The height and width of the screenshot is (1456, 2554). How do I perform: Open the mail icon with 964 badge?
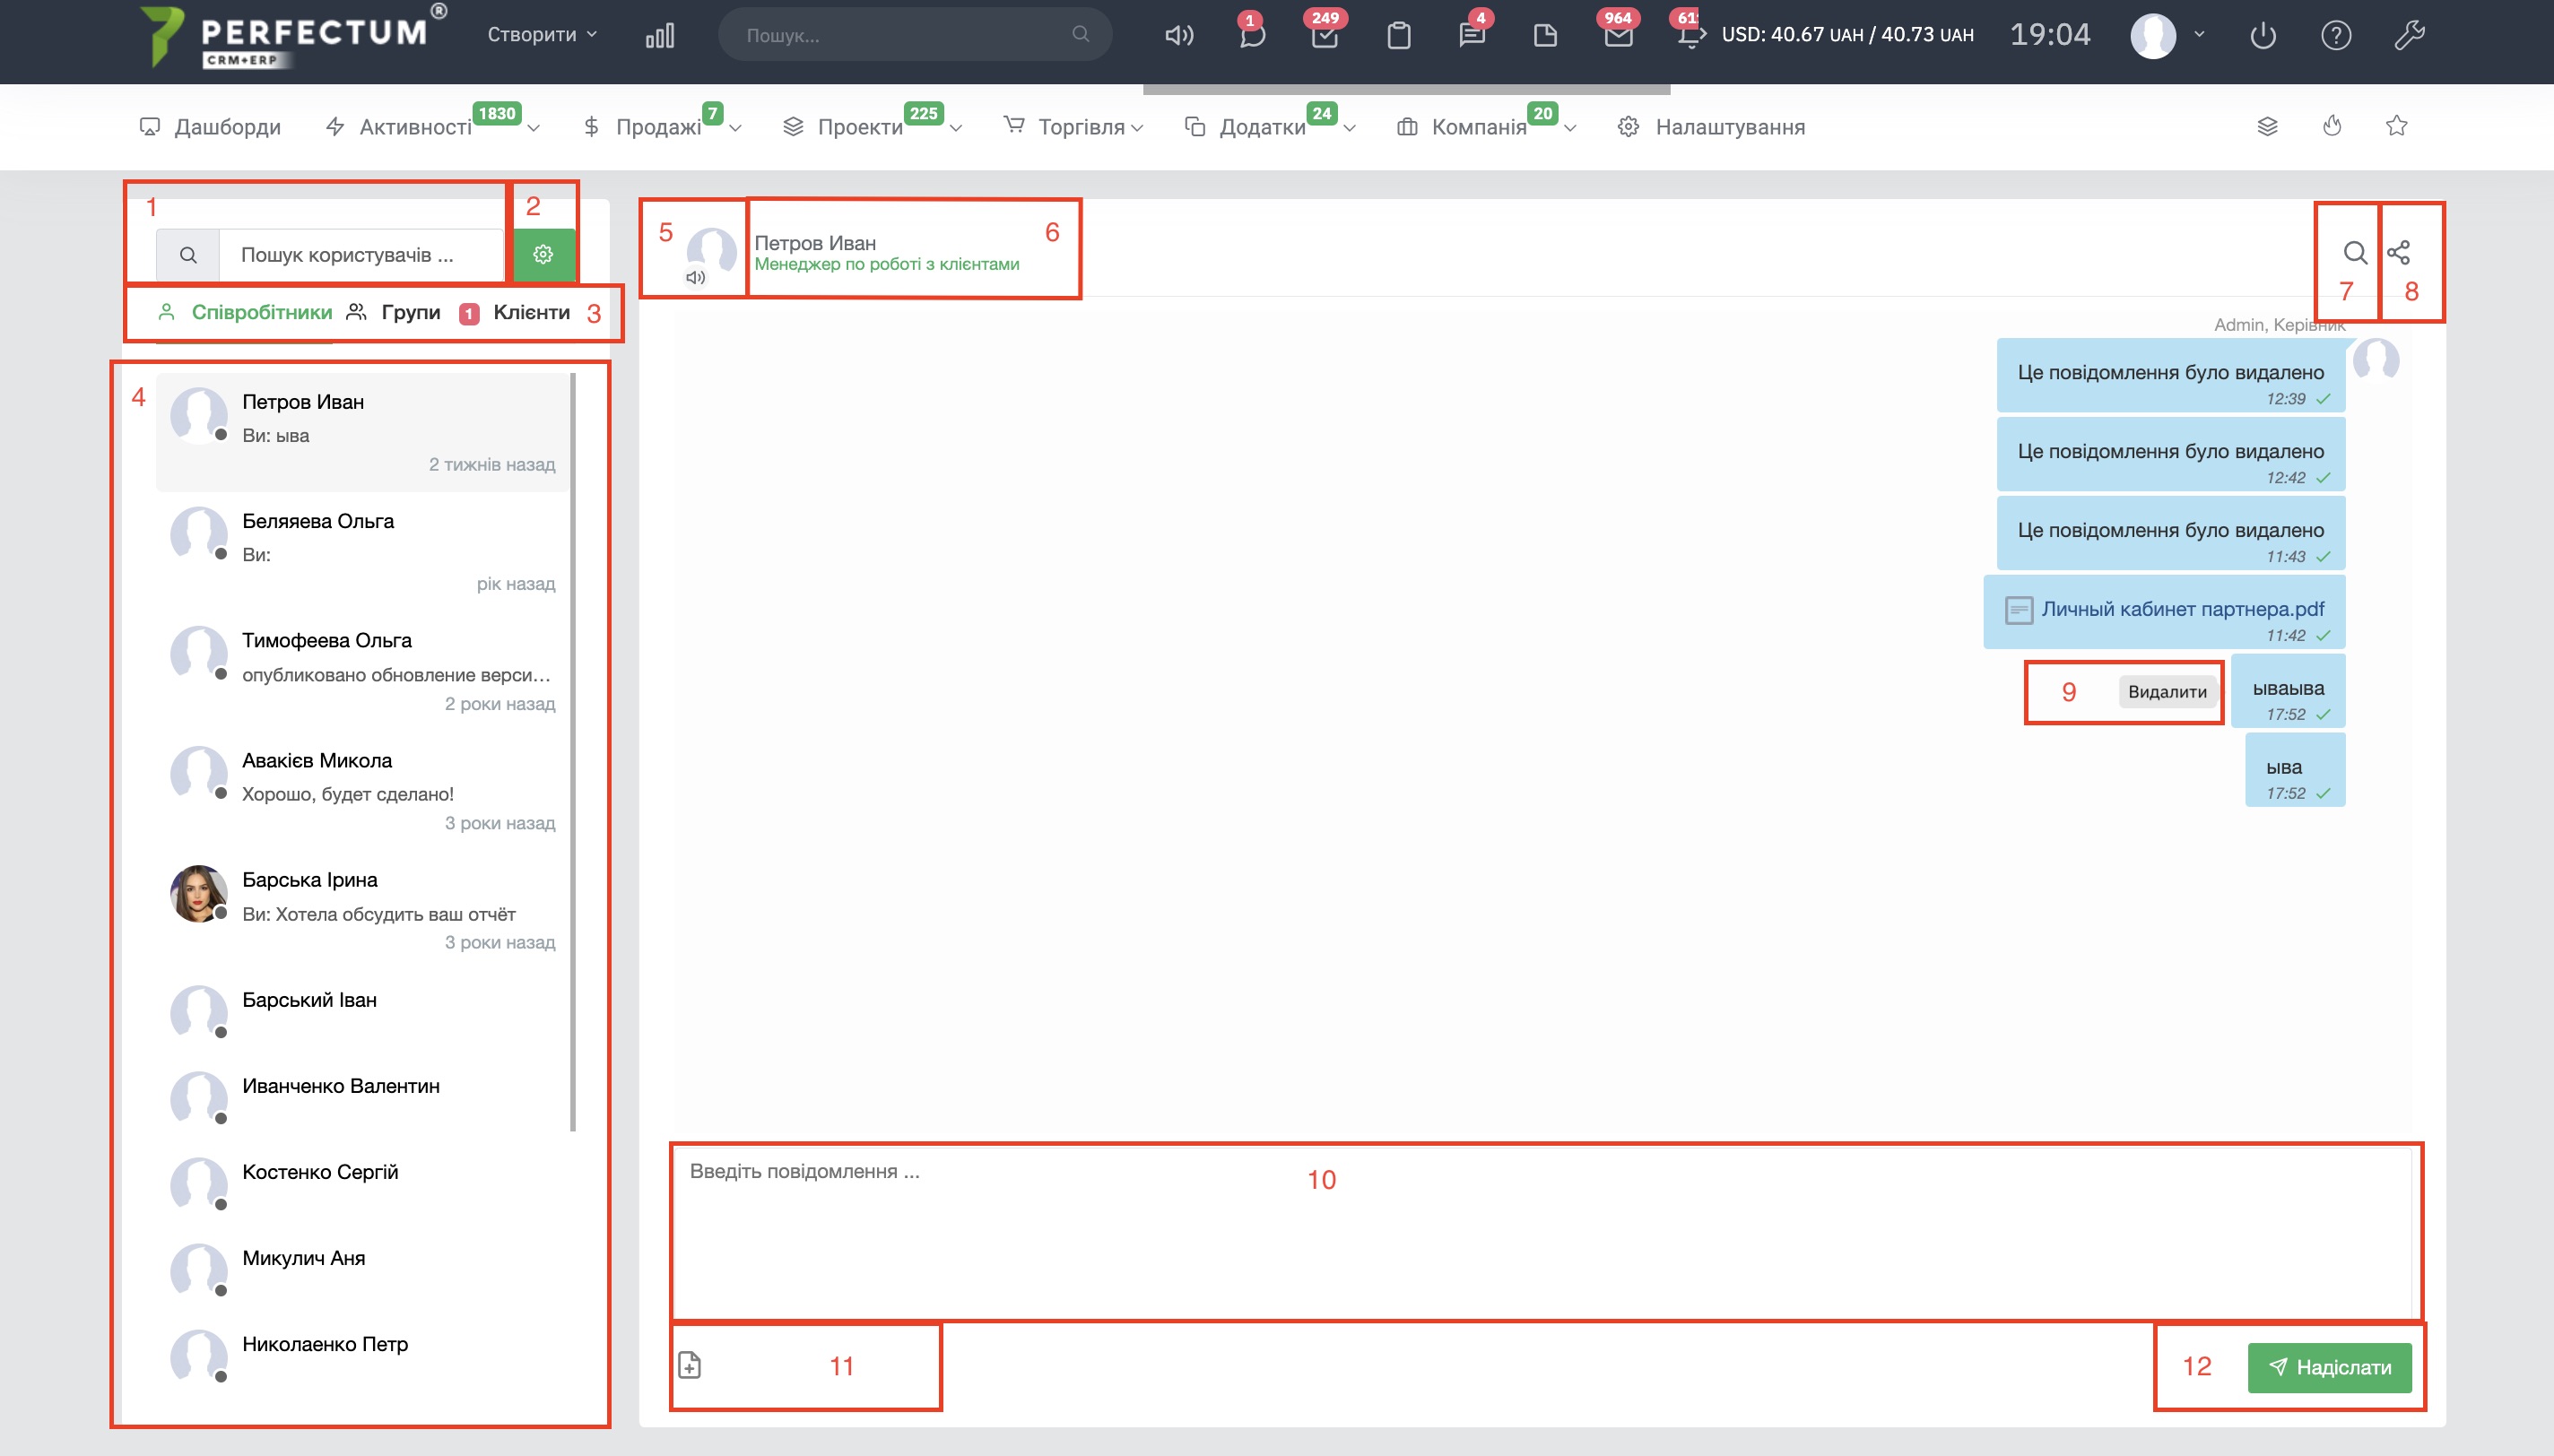click(x=1618, y=36)
